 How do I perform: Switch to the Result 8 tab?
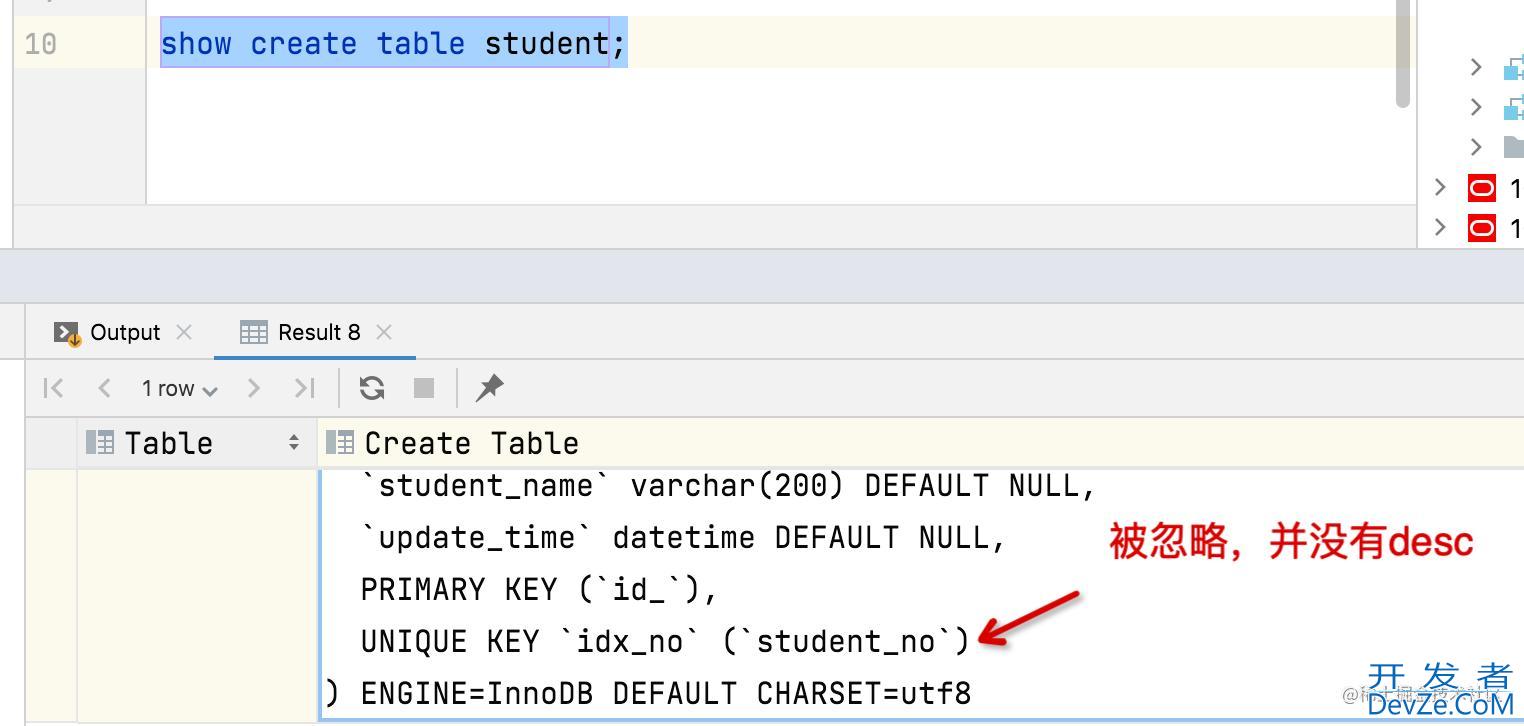(x=315, y=332)
